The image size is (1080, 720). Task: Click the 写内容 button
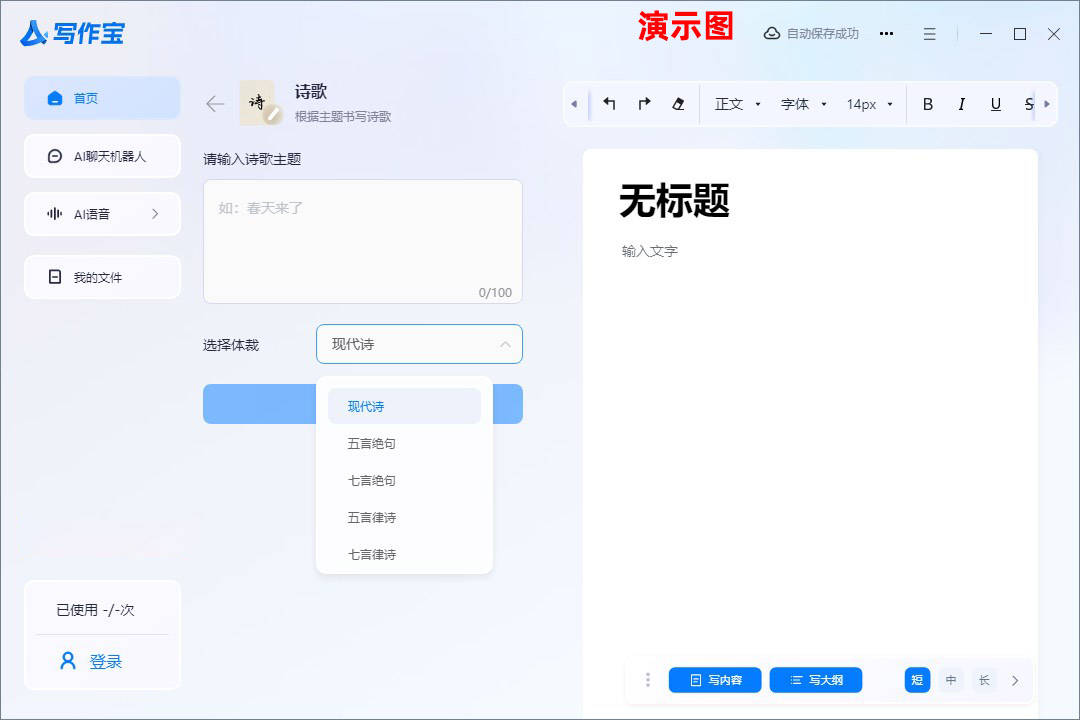[x=714, y=680]
